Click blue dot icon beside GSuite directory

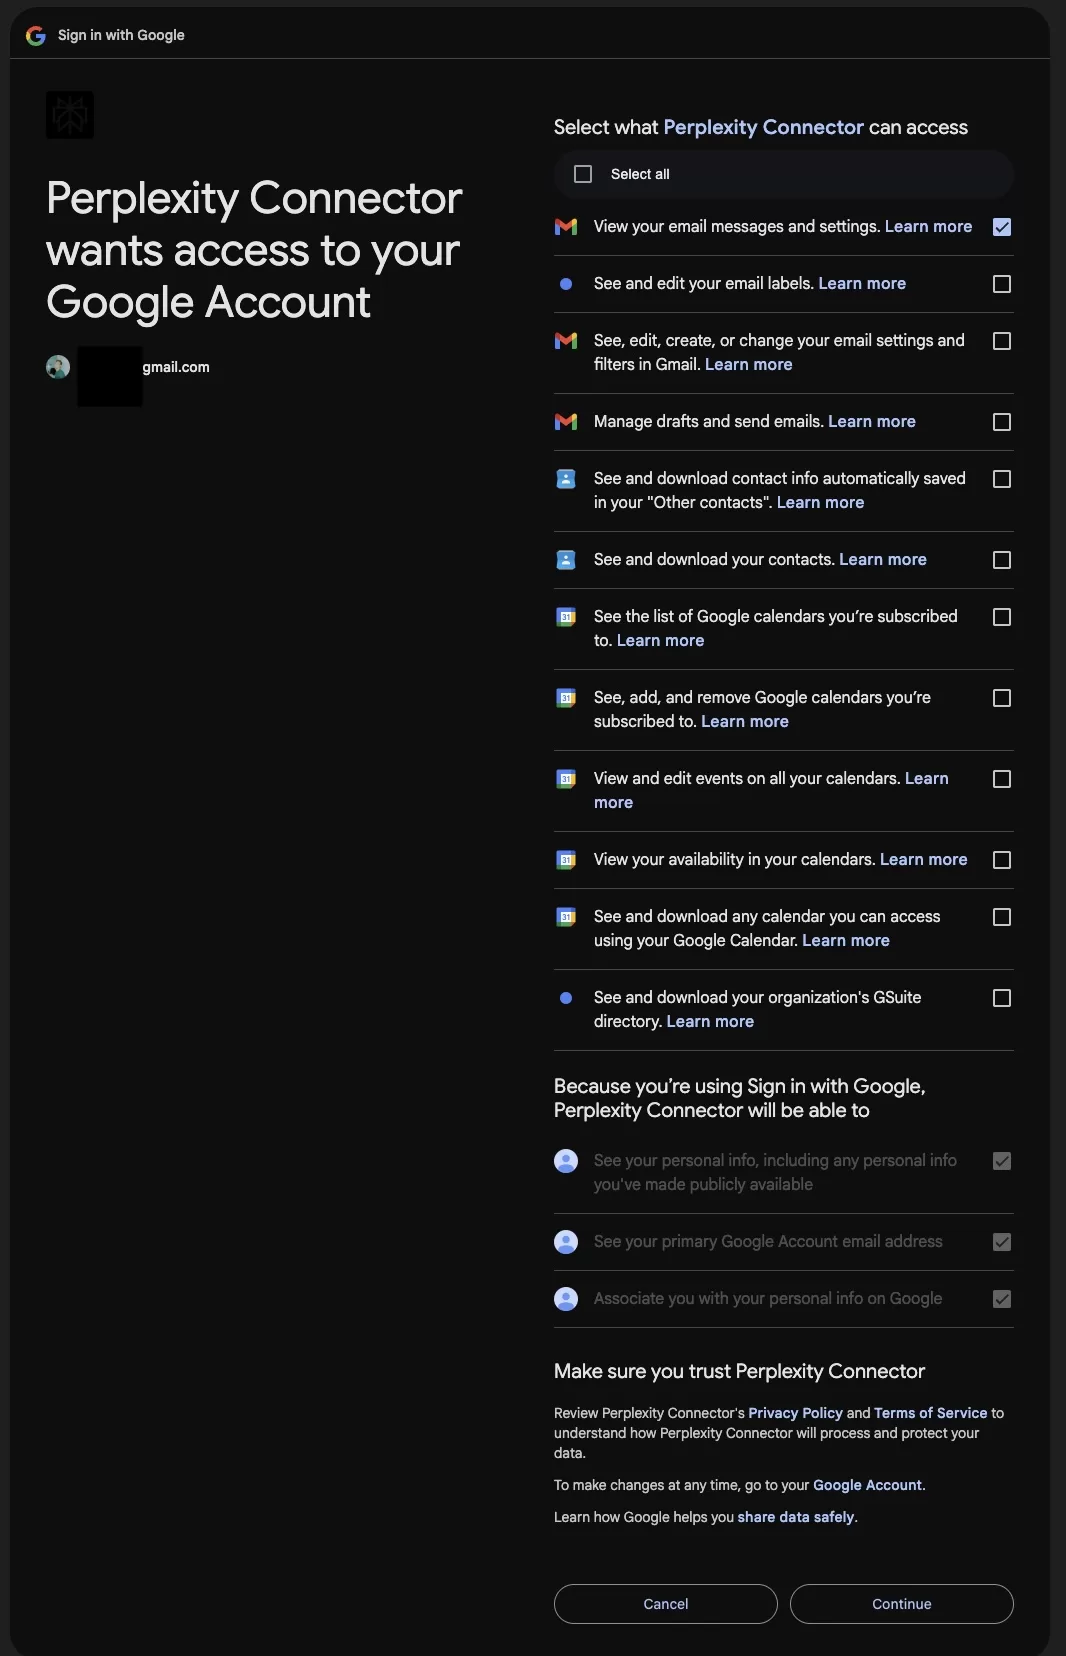tap(566, 998)
